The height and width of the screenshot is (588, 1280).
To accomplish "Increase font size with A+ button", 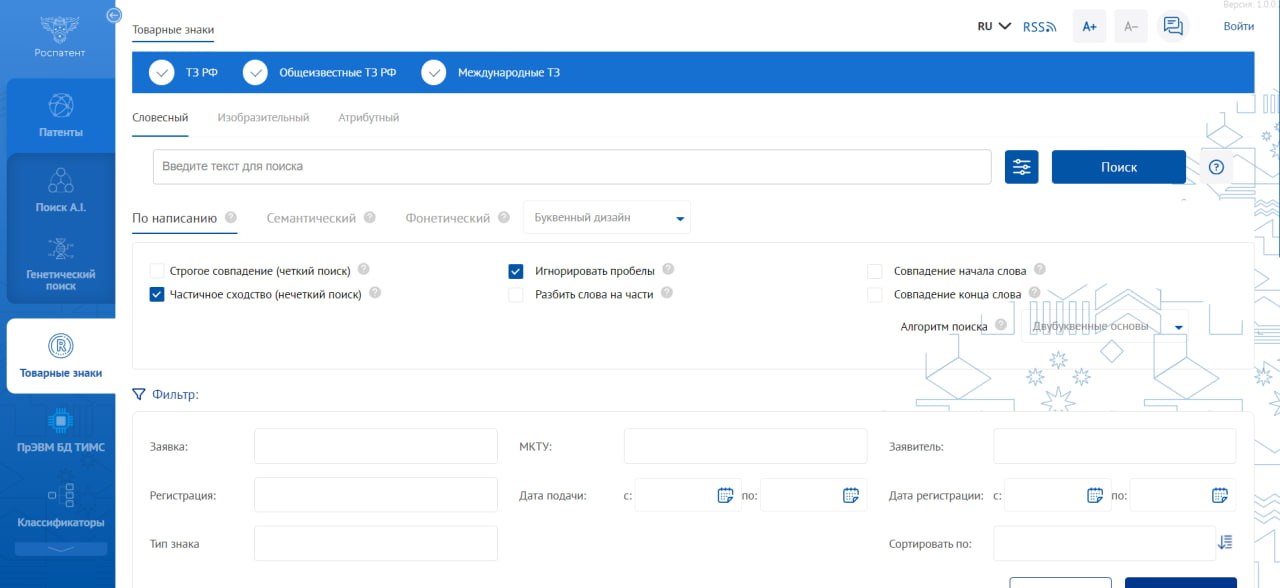I will pos(1089,27).
